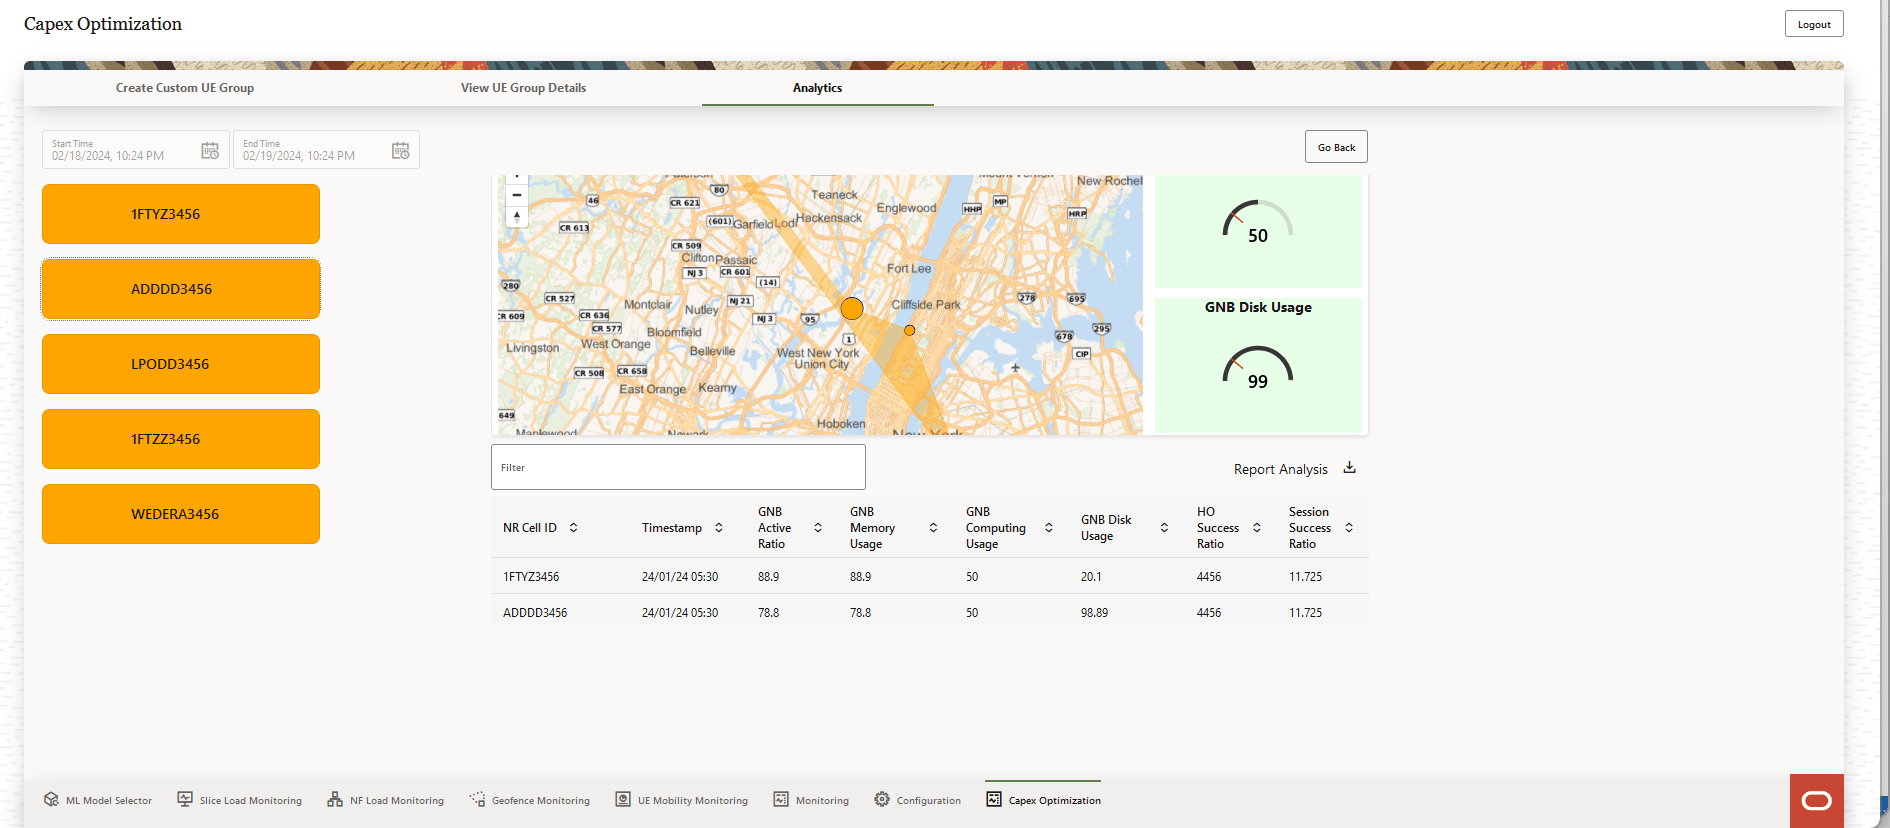The image size is (1890, 828).
Task: Select cell group LPODD3456
Action: [181, 364]
